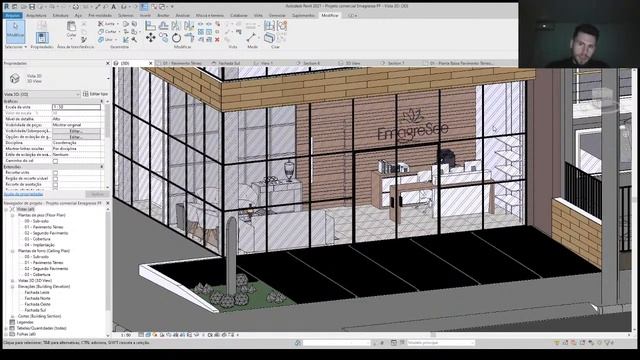The image size is (640, 360).
Task: Expand Vistas 3D (3D View) node
Action: click(13, 281)
